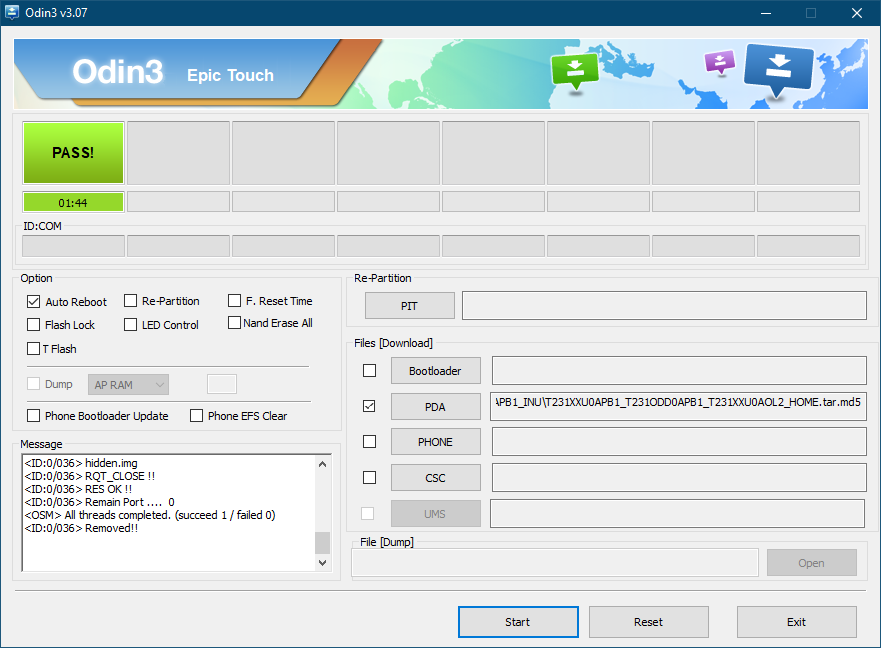
Task: Open the AP RAM dump dropdown
Action: [x=128, y=385]
